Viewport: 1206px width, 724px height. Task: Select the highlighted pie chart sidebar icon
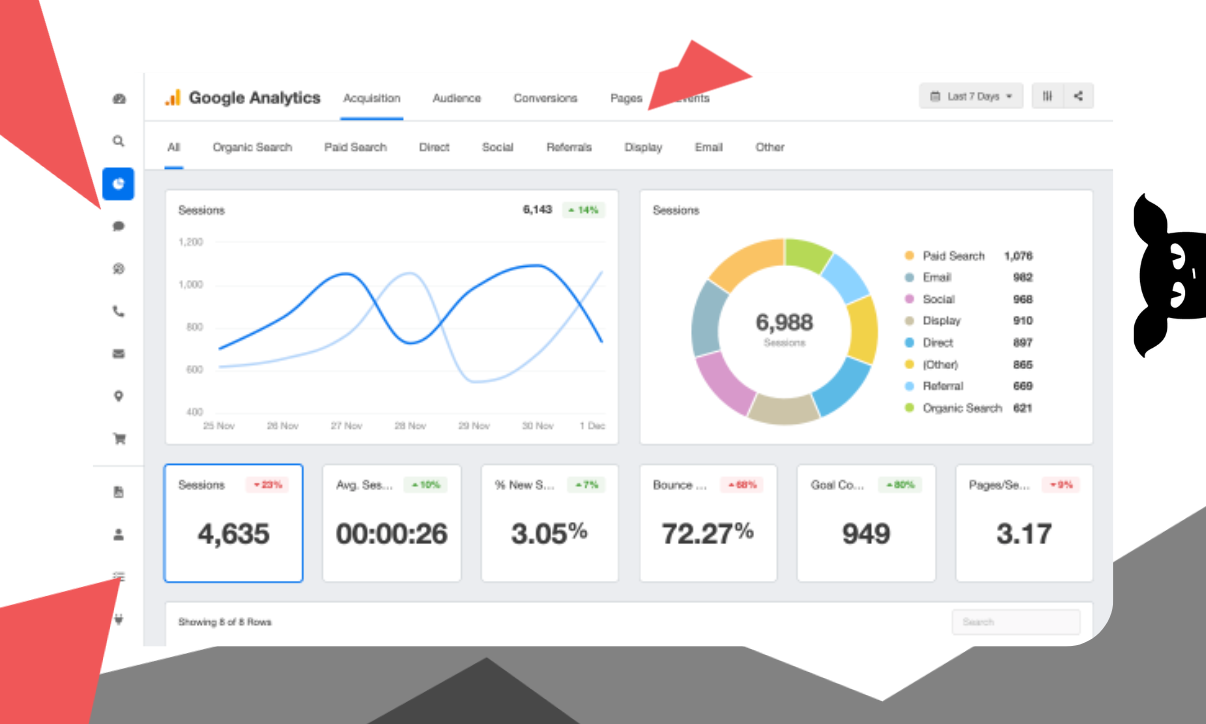click(119, 184)
